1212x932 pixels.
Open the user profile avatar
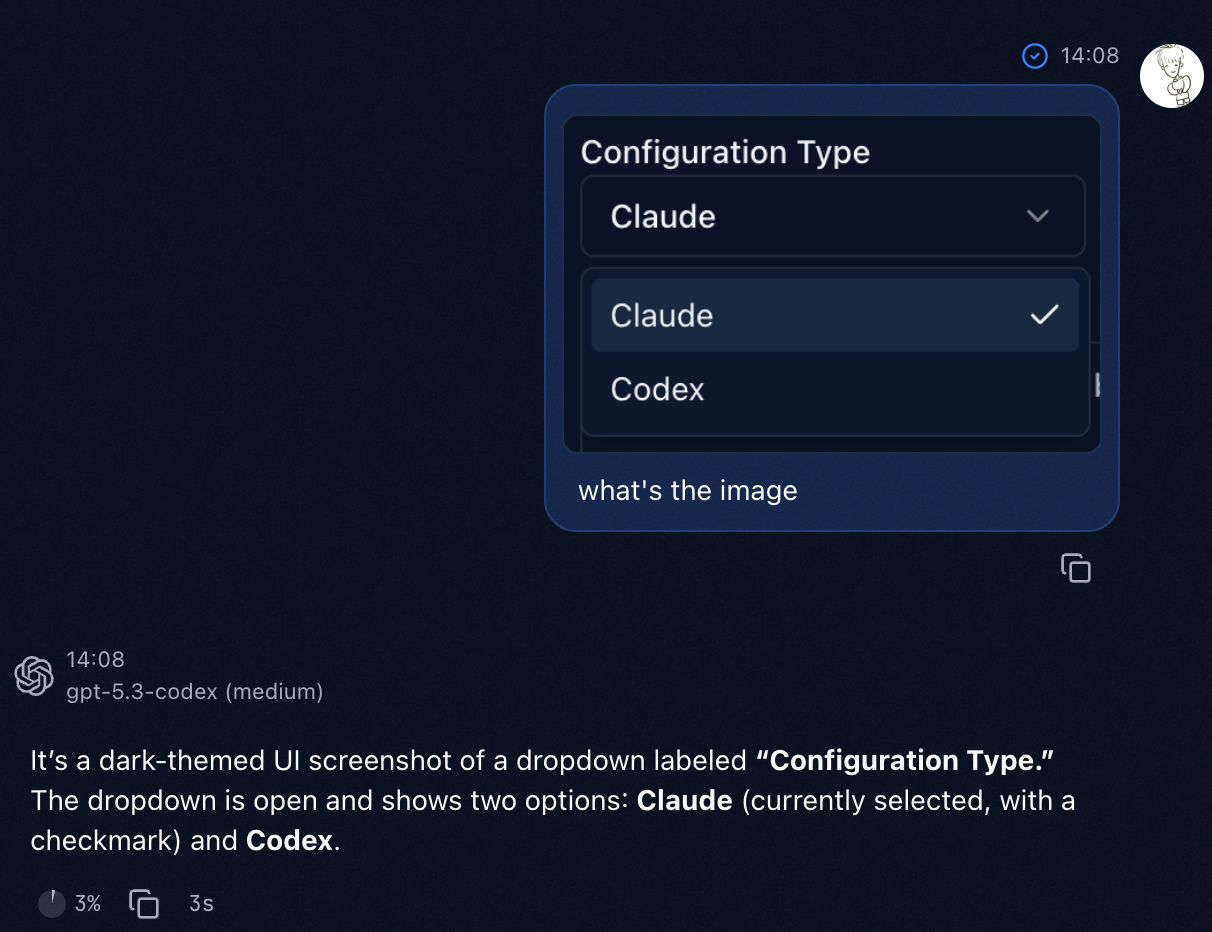pos(1171,76)
